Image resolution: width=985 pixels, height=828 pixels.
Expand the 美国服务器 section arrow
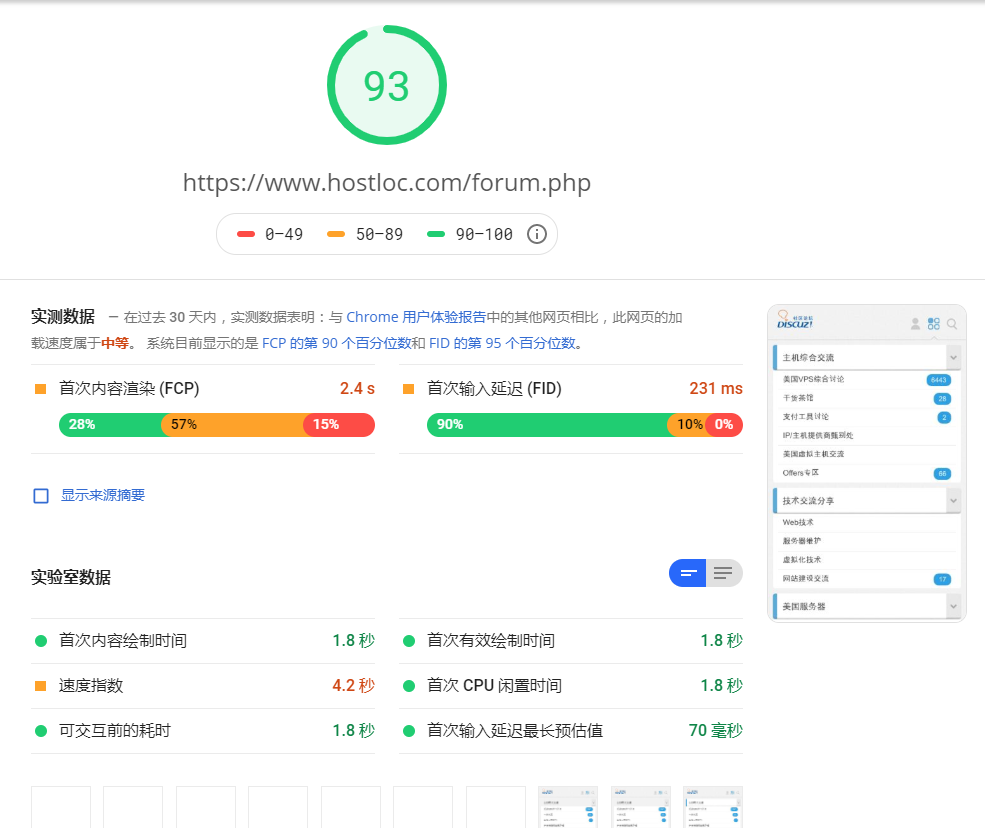[954, 606]
